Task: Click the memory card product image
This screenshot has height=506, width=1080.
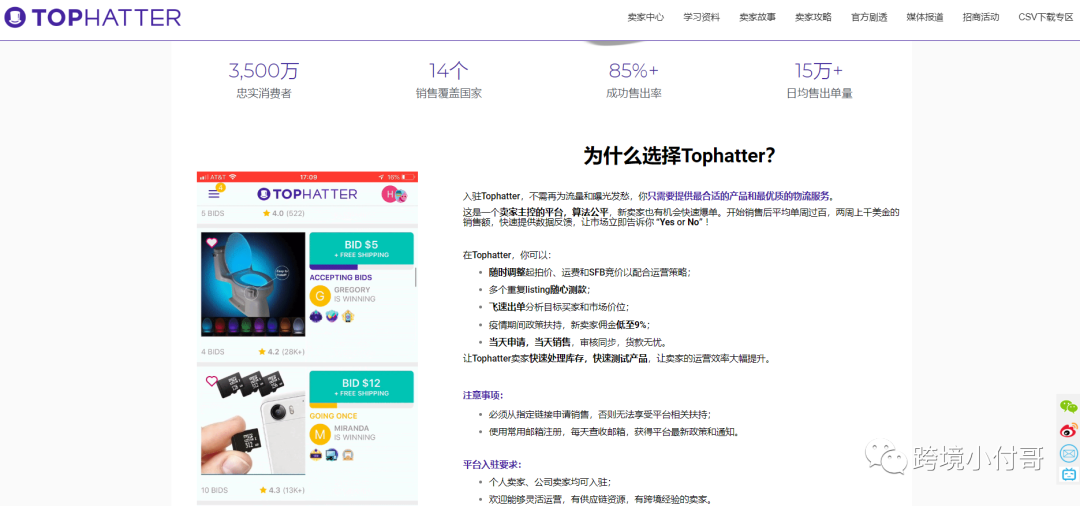Action: pos(253,423)
